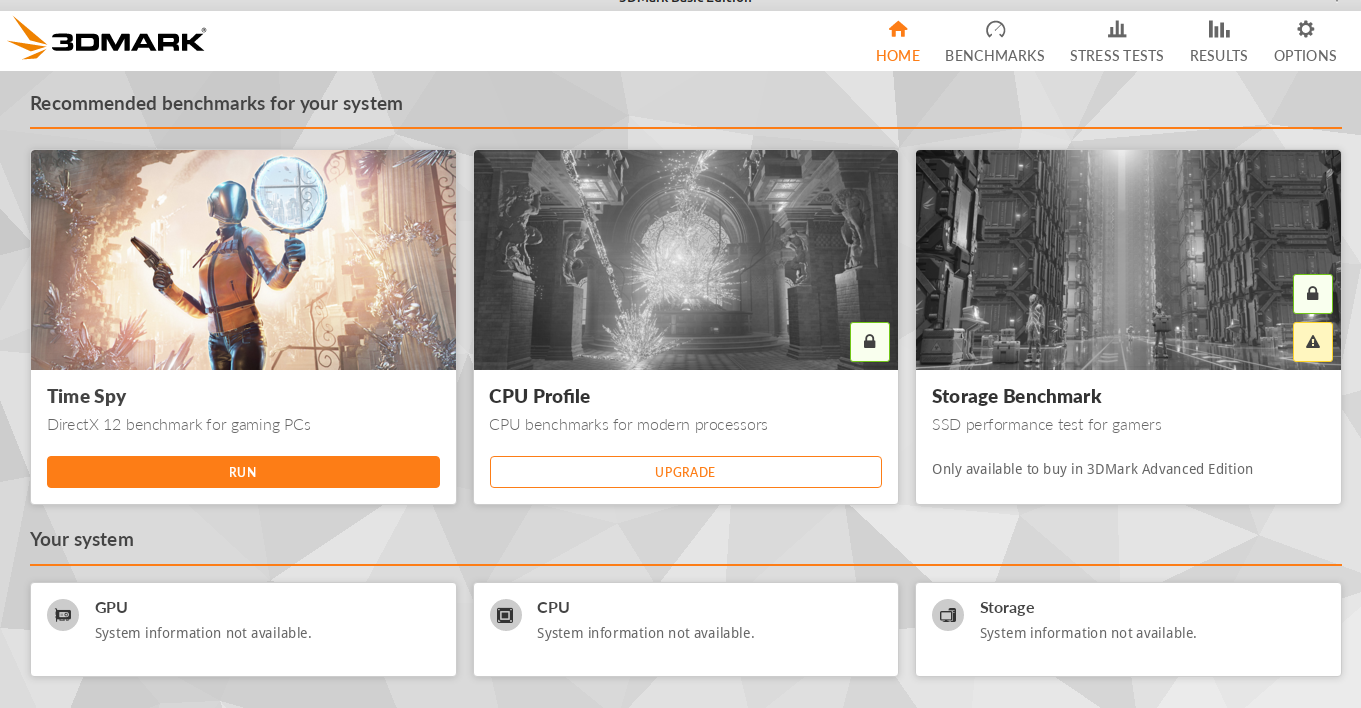Click the Options gear icon
This screenshot has width=1361, height=708.
1305,29
